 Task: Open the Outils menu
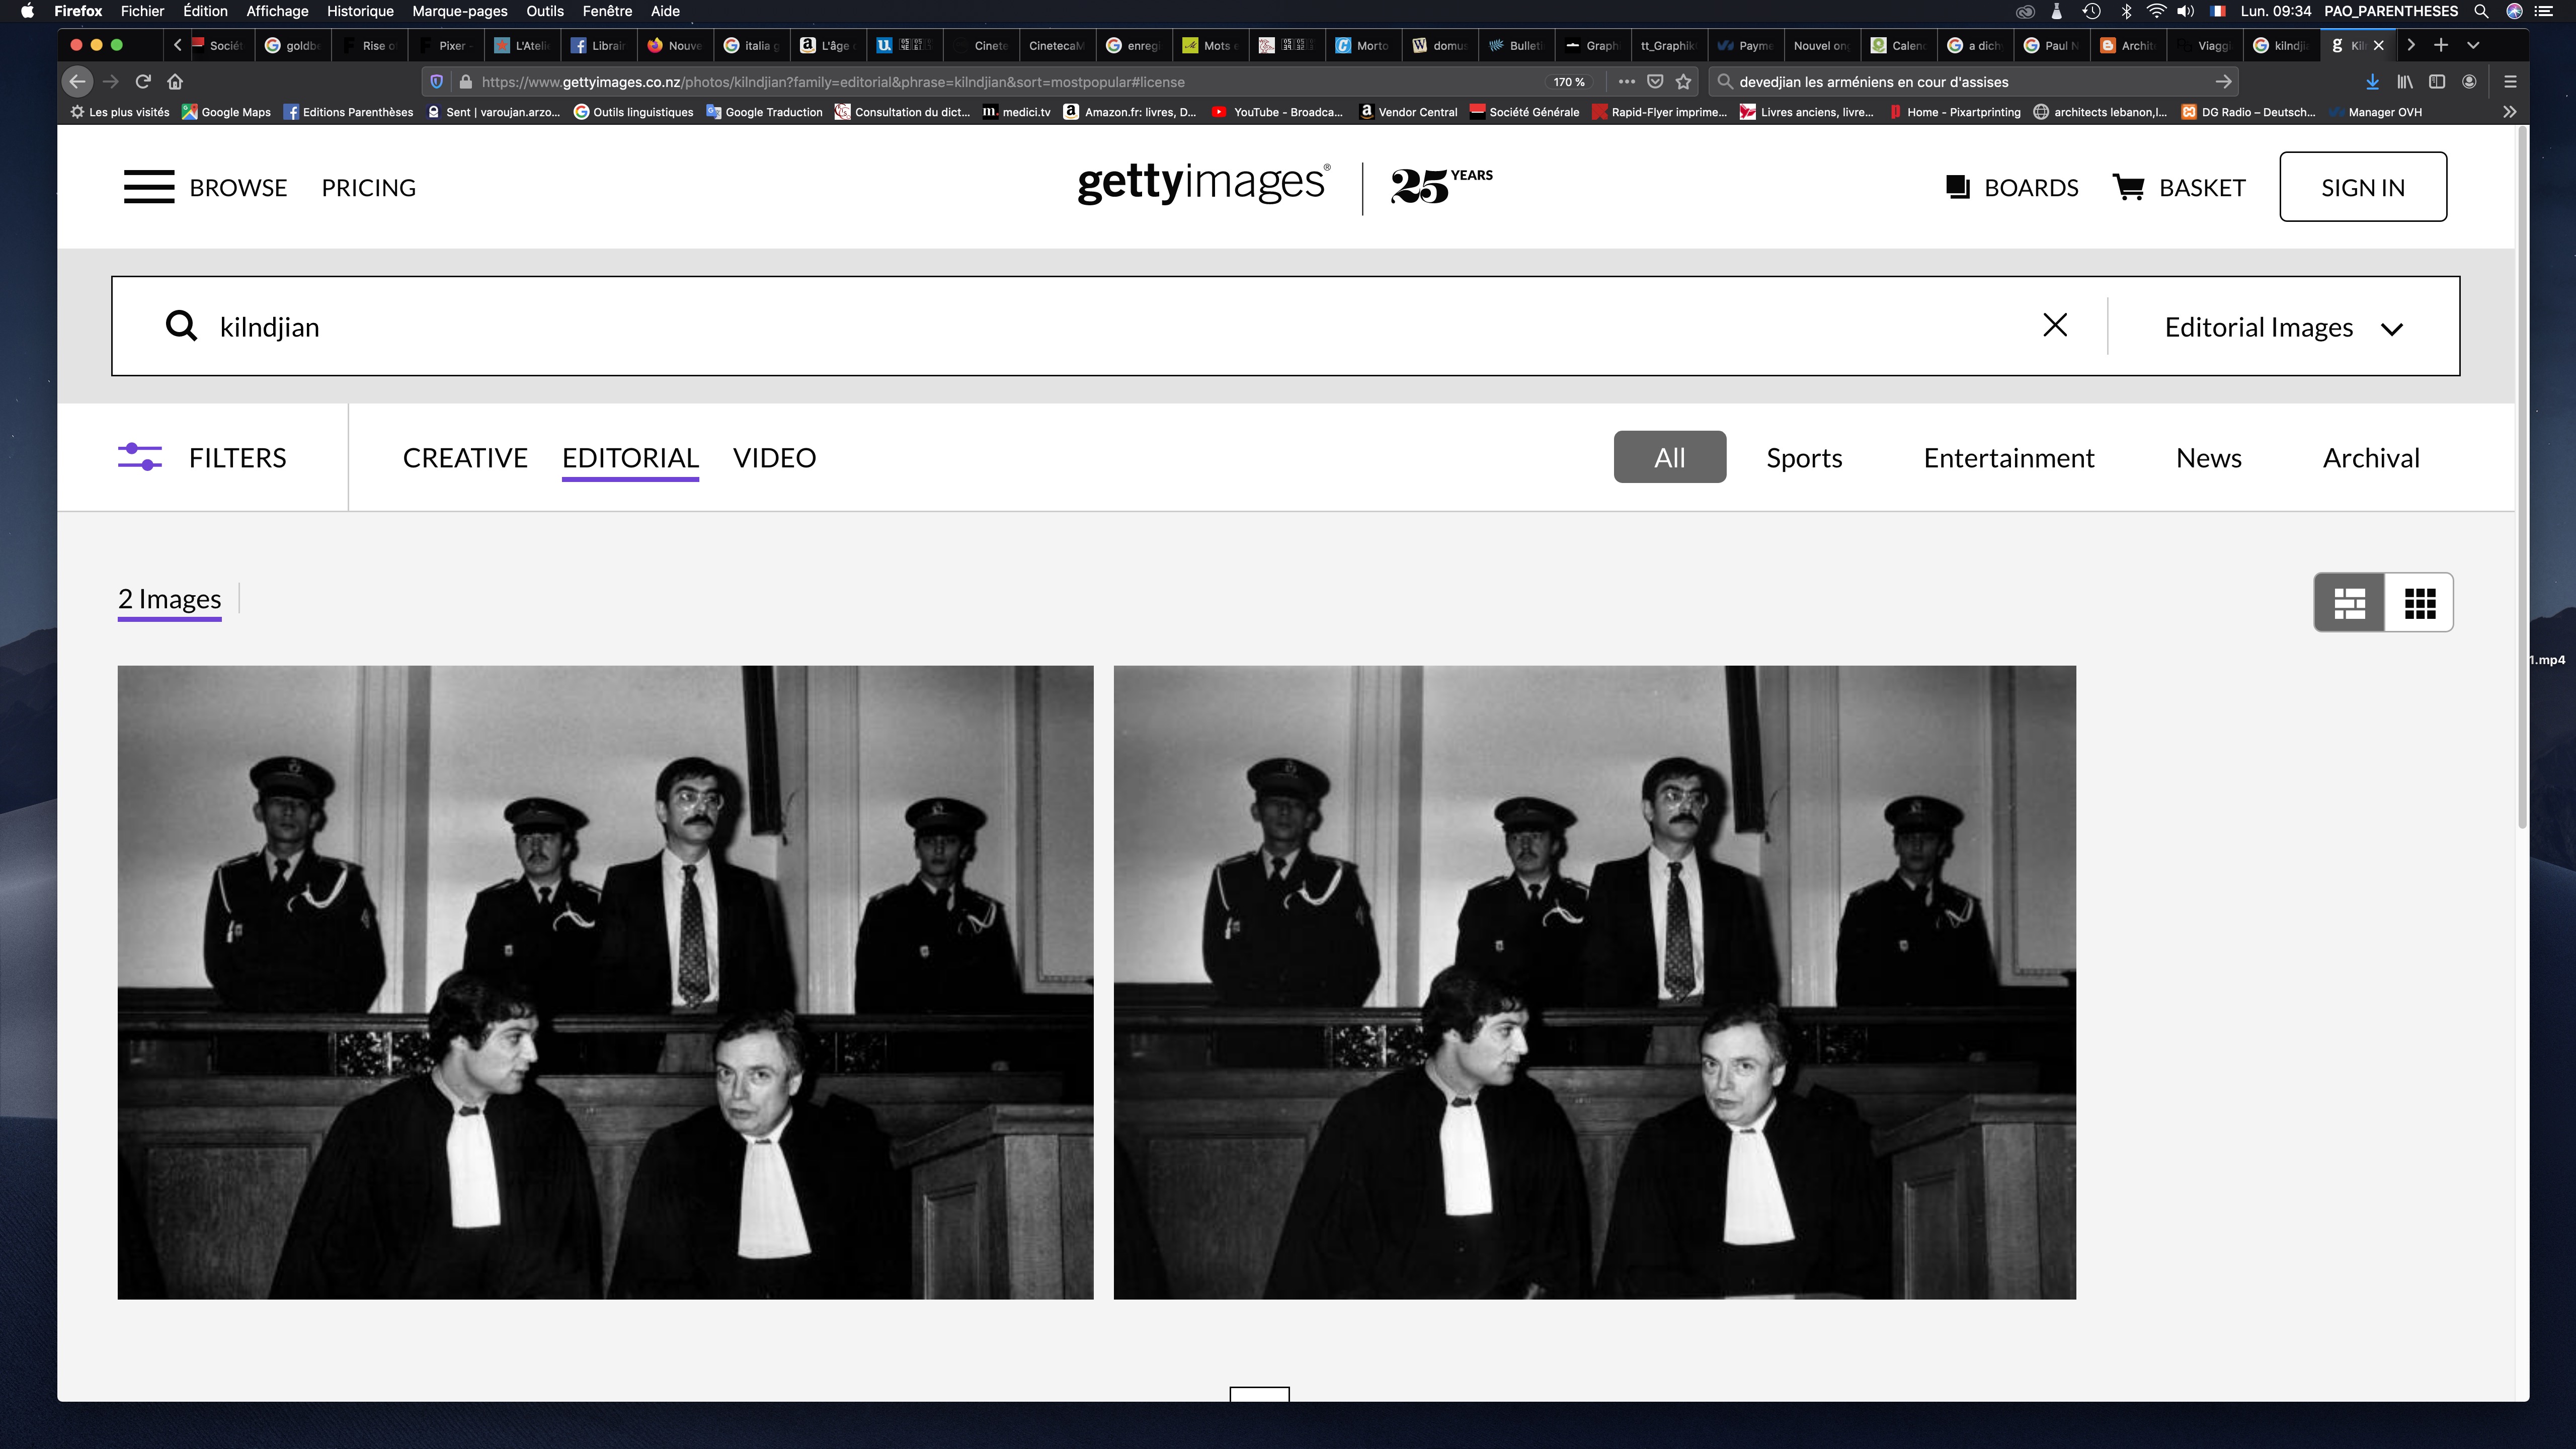click(x=545, y=11)
